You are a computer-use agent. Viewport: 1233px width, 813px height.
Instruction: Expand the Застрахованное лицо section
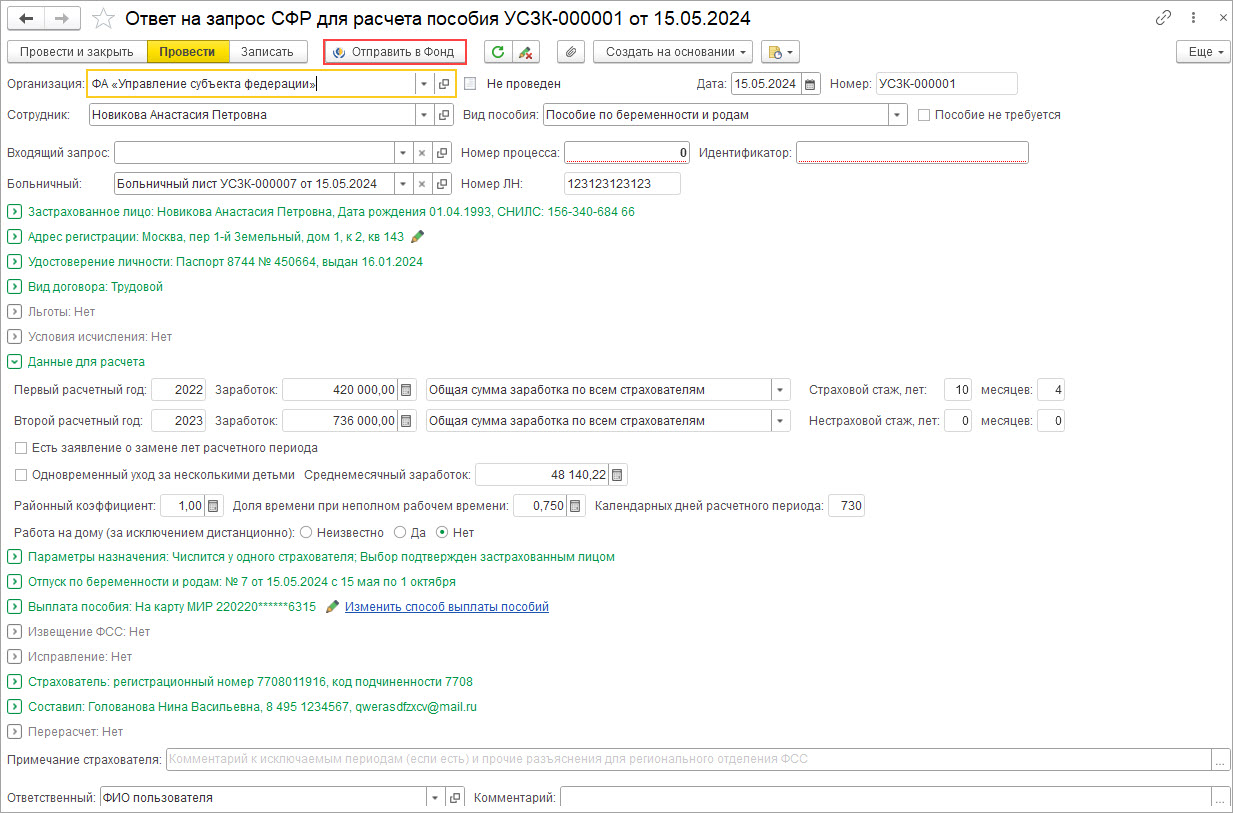coord(14,212)
